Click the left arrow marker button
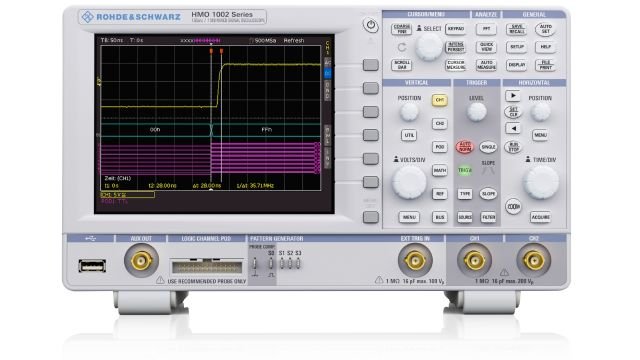This screenshot has height=360, width=640. click(x=513, y=128)
